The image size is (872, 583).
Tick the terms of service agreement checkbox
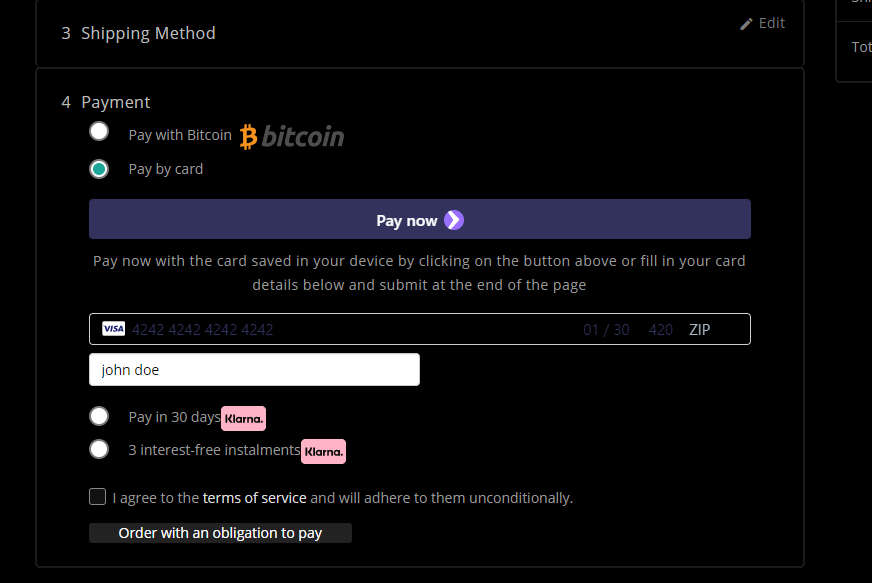[98, 497]
